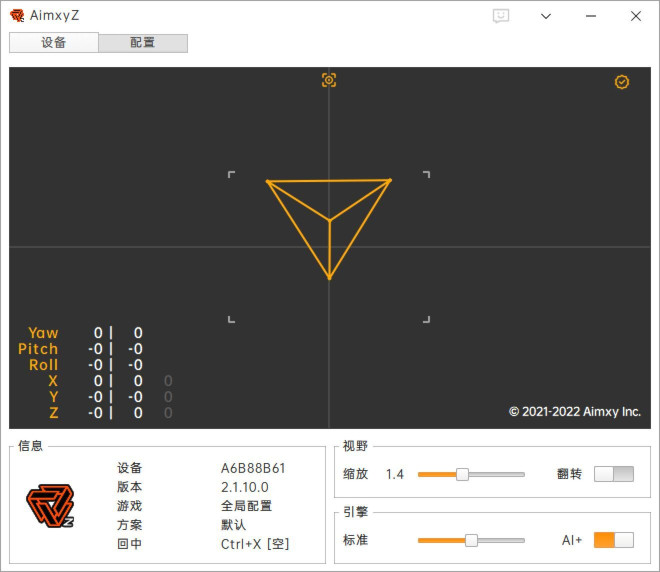Screen dimensions: 660x572
Task: Click the 全局配置 game setting value
Action: coord(246,506)
